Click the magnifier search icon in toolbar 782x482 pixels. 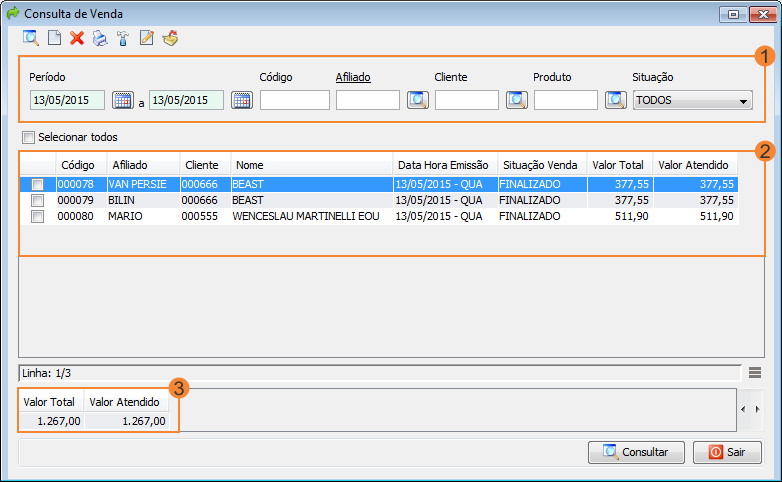(x=31, y=39)
